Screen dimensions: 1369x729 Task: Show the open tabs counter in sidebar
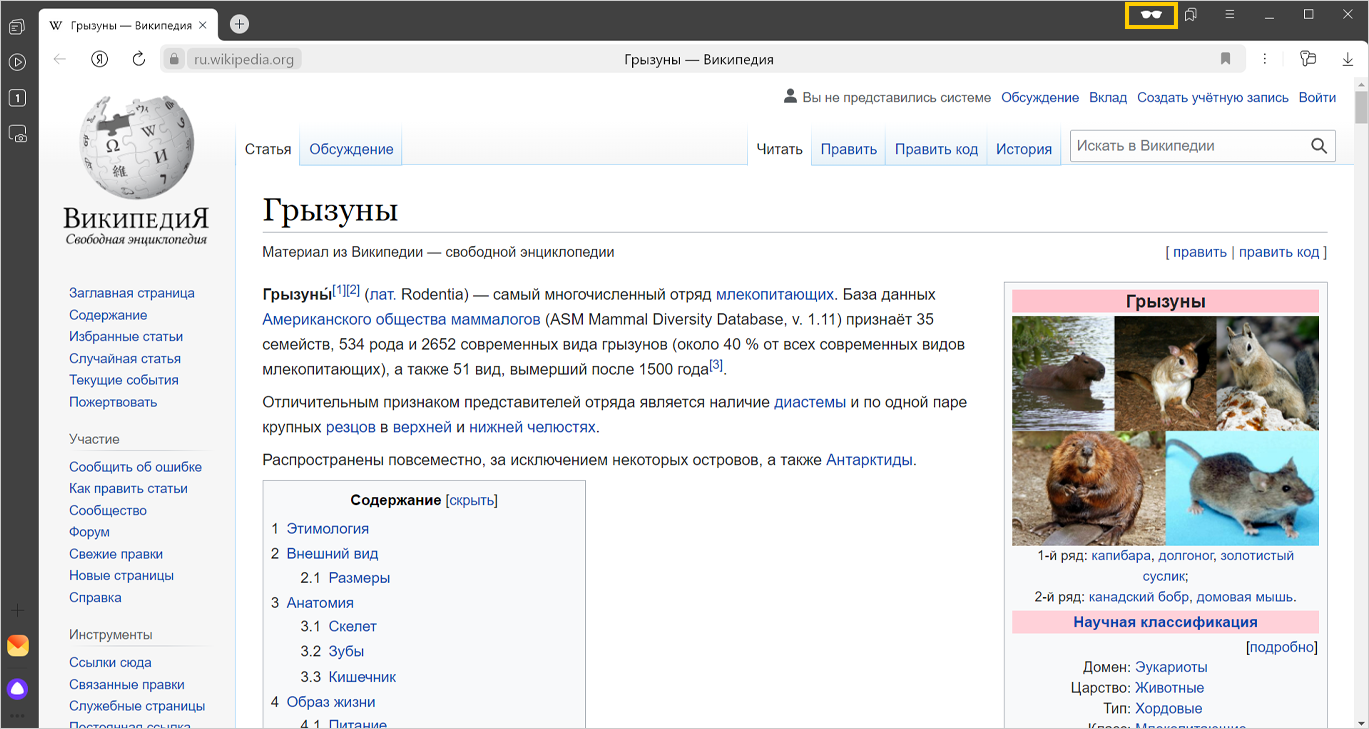pyautogui.click(x=17, y=98)
